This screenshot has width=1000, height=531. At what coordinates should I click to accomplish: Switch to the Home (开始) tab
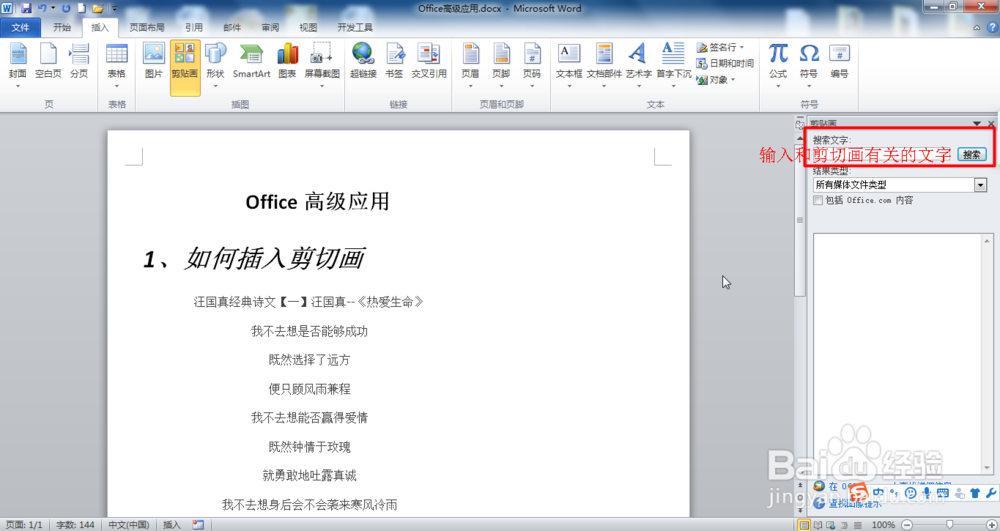coord(62,27)
